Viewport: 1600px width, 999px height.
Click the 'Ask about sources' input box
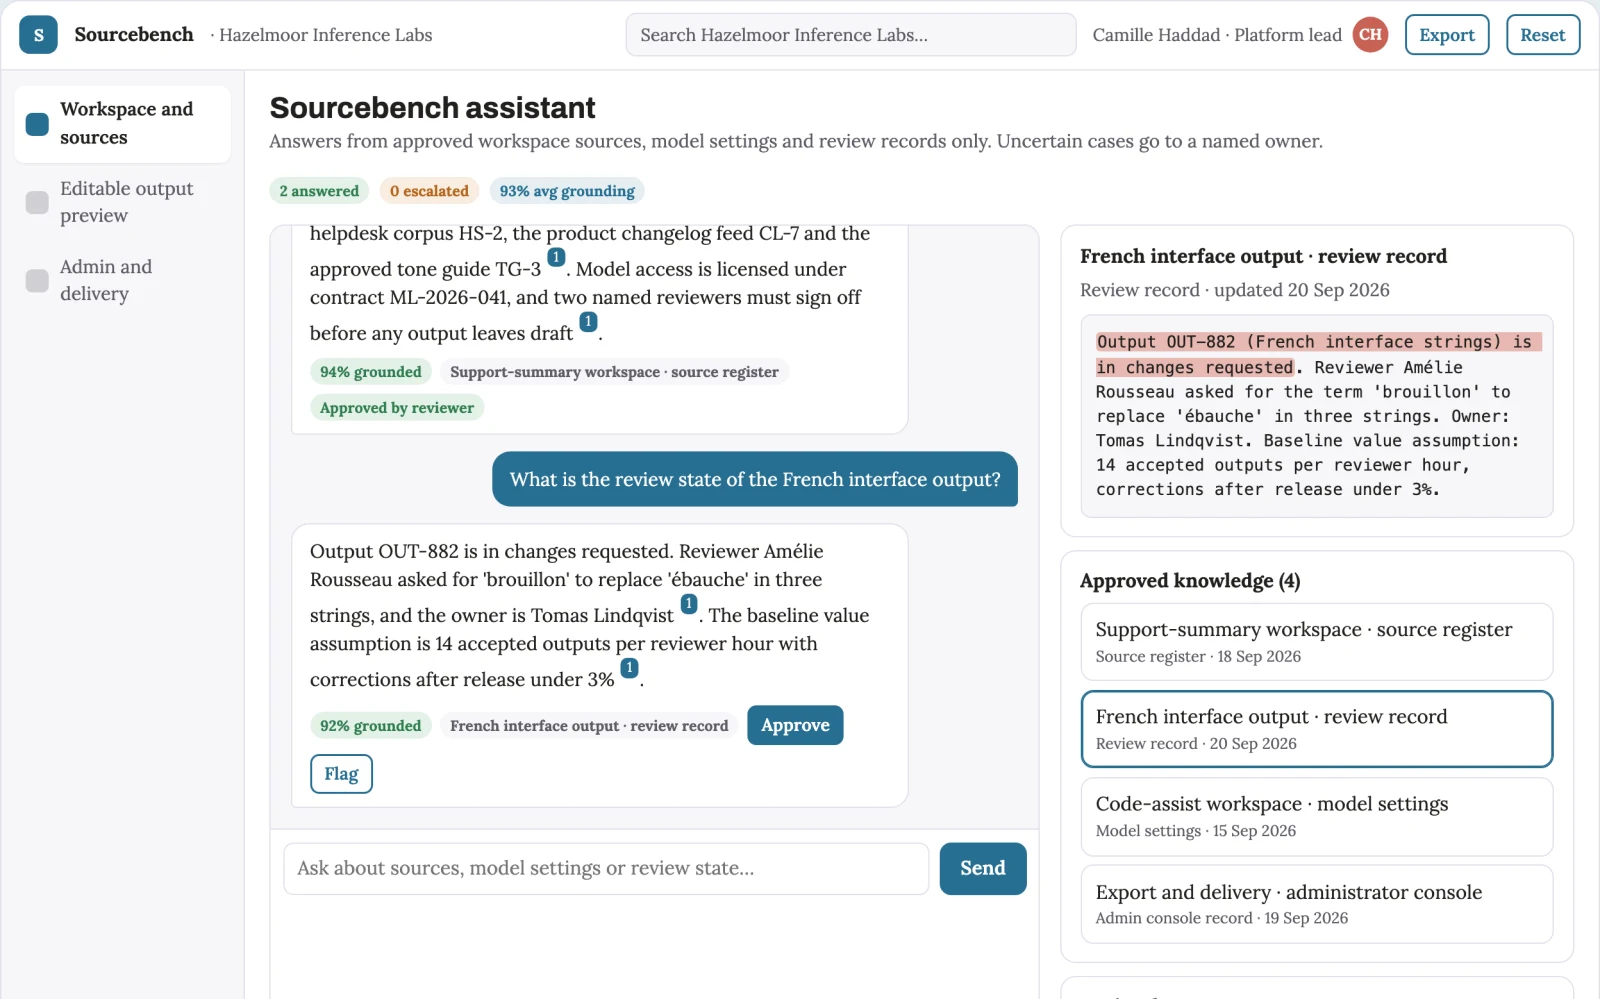(606, 869)
